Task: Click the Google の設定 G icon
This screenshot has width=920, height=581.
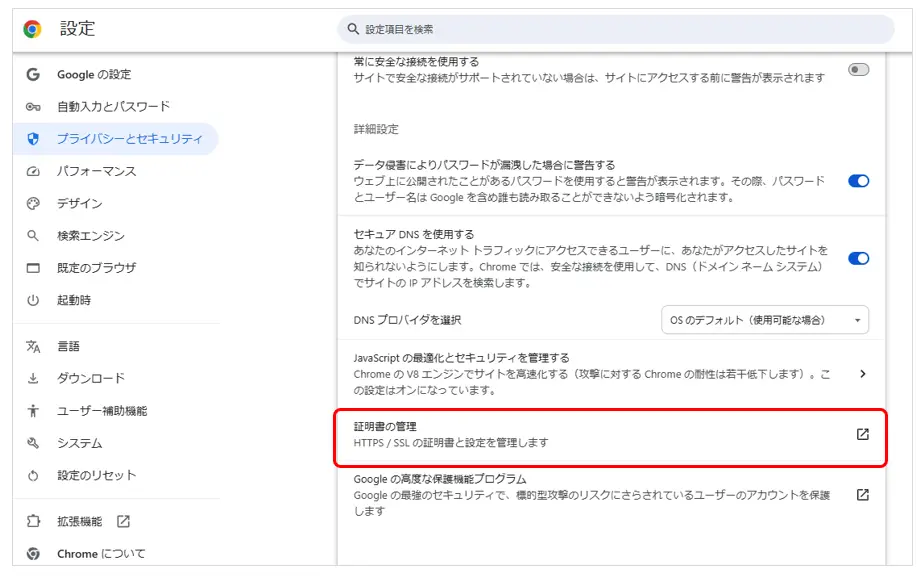Action: tap(33, 75)
